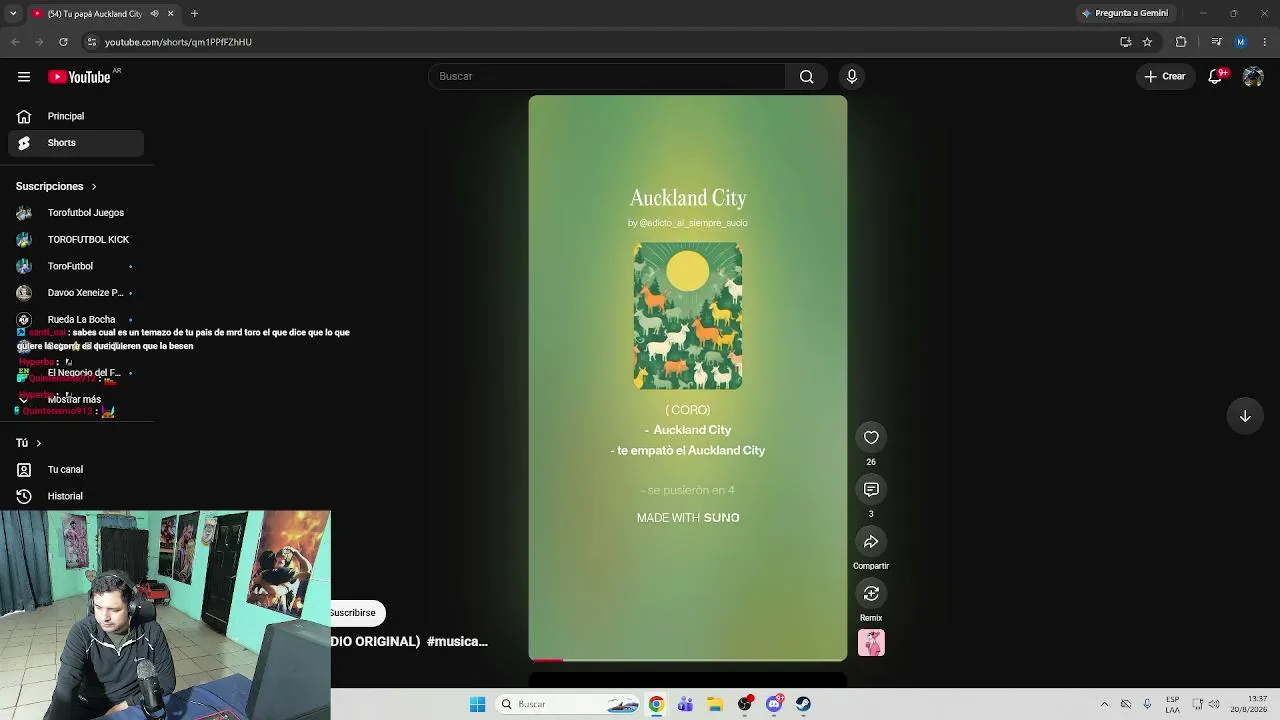The width and height of the screenshot is (1280, 720).
Task: Open comments for the short
Action: pos(871,489)
